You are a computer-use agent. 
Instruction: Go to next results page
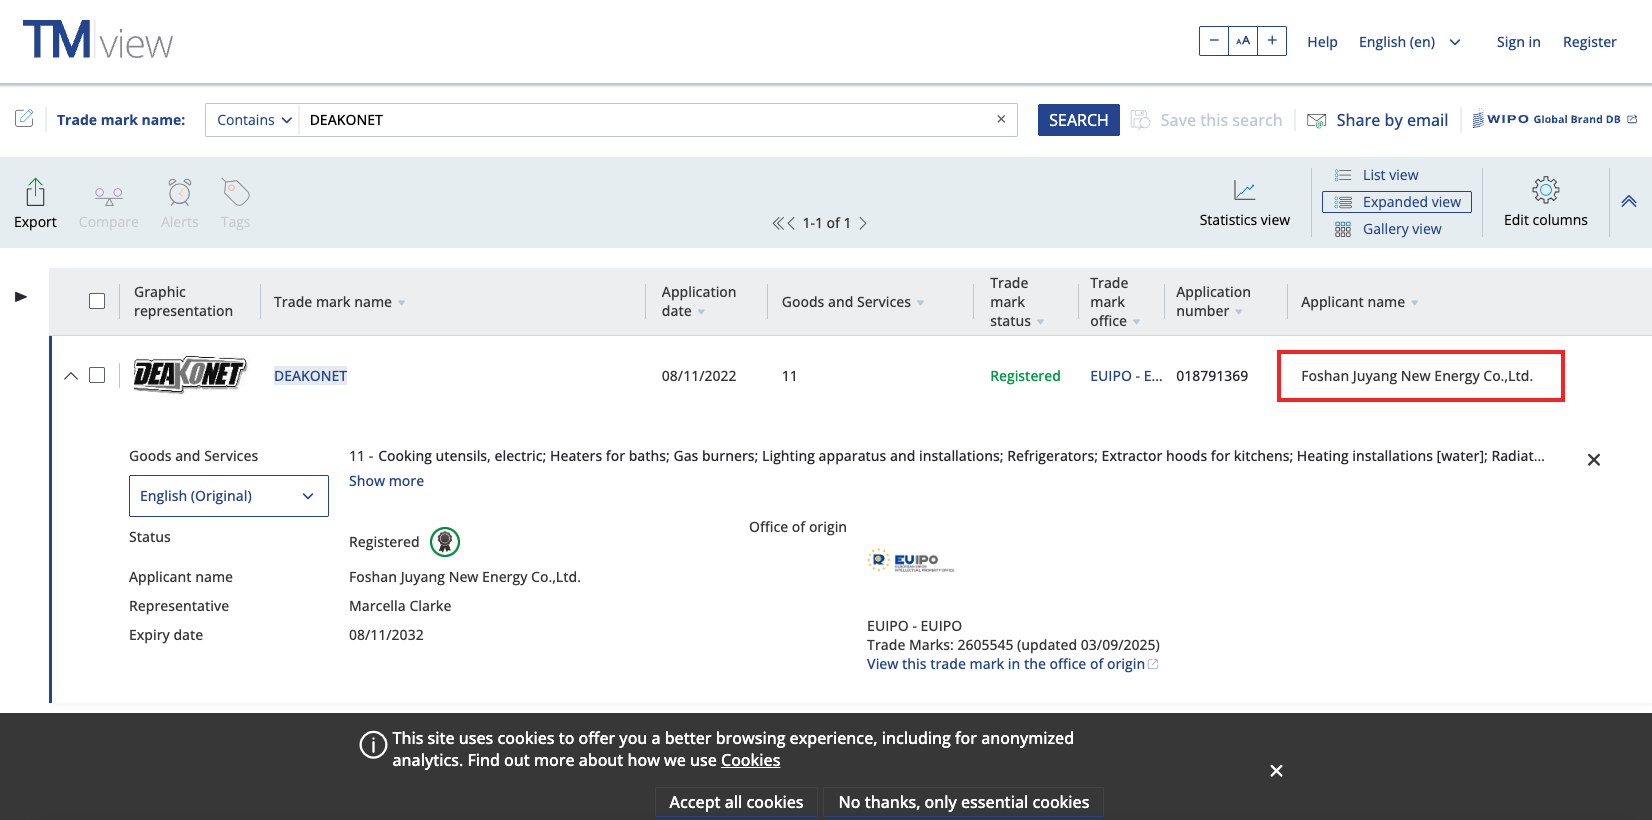click(x=863, y=223)
